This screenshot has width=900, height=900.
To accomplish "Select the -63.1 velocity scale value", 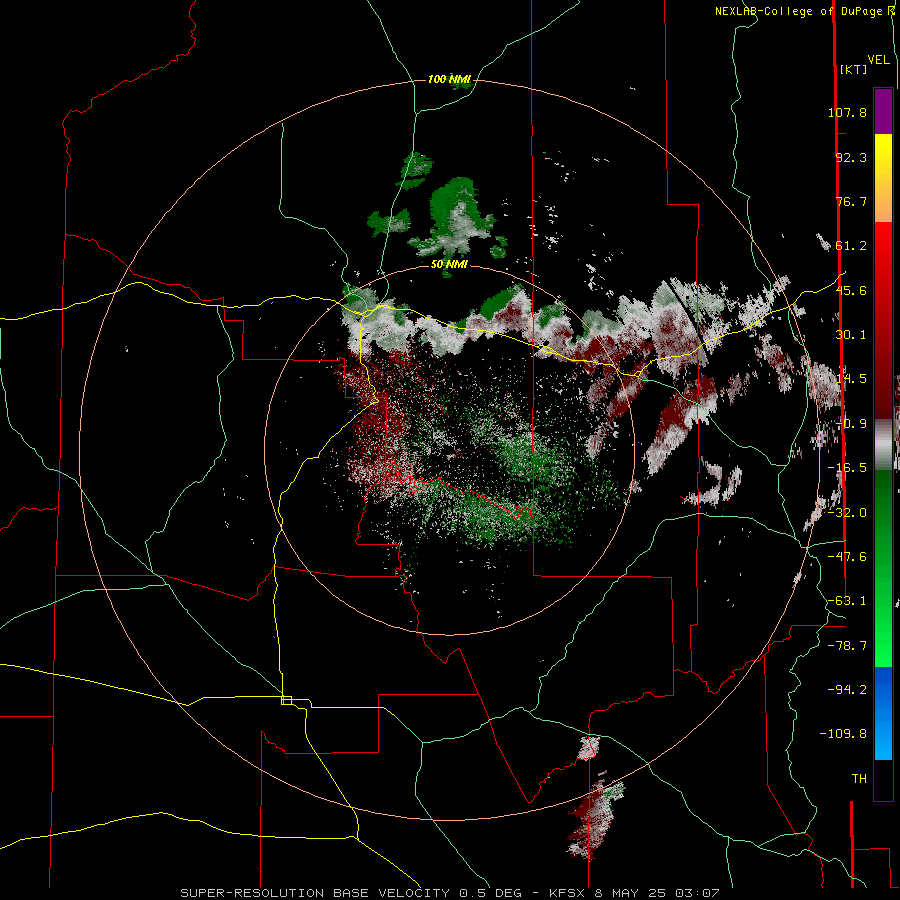I will (x=847, y=601).
